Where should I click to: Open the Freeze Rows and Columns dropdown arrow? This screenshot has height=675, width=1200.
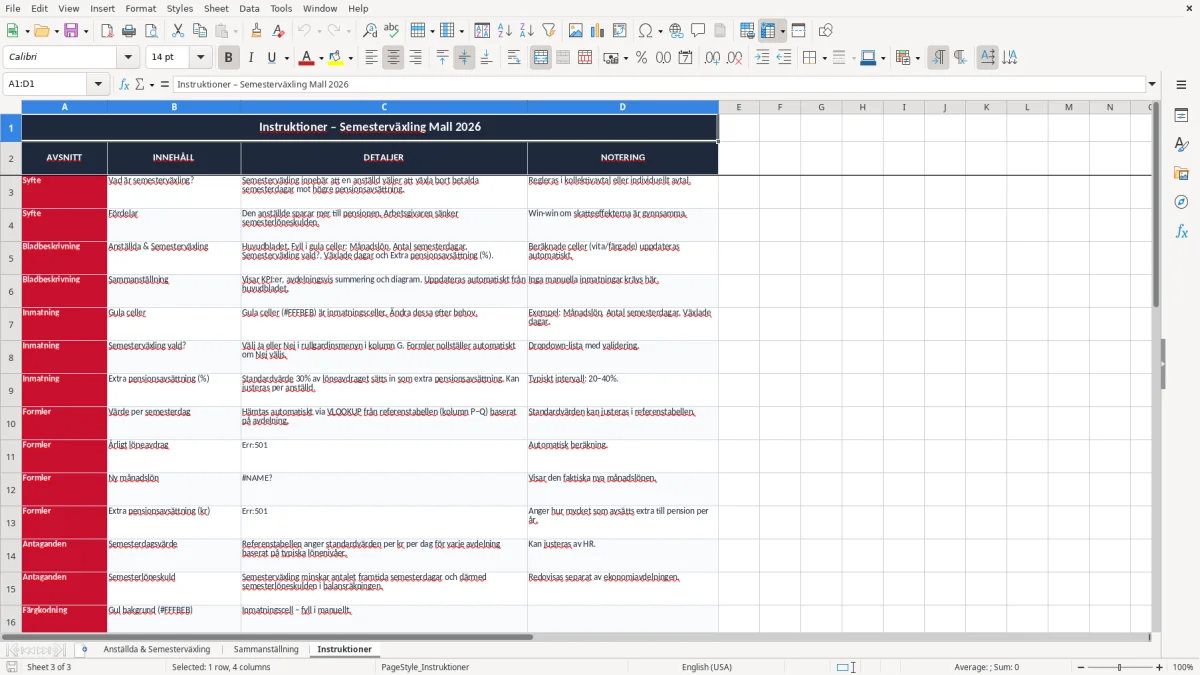[782, 31]
